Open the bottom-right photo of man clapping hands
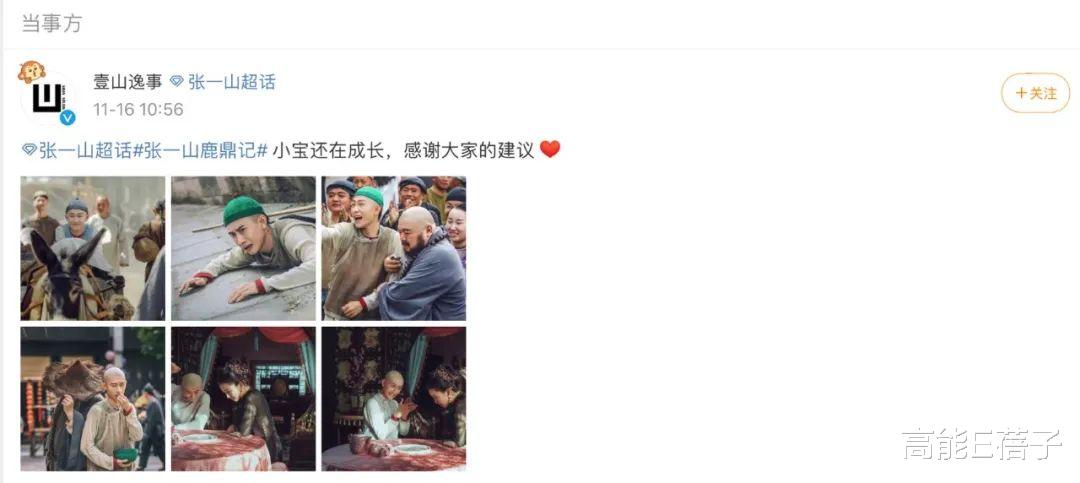Image resolution: width=1080 pixels, height=483 pixels. 393,399
